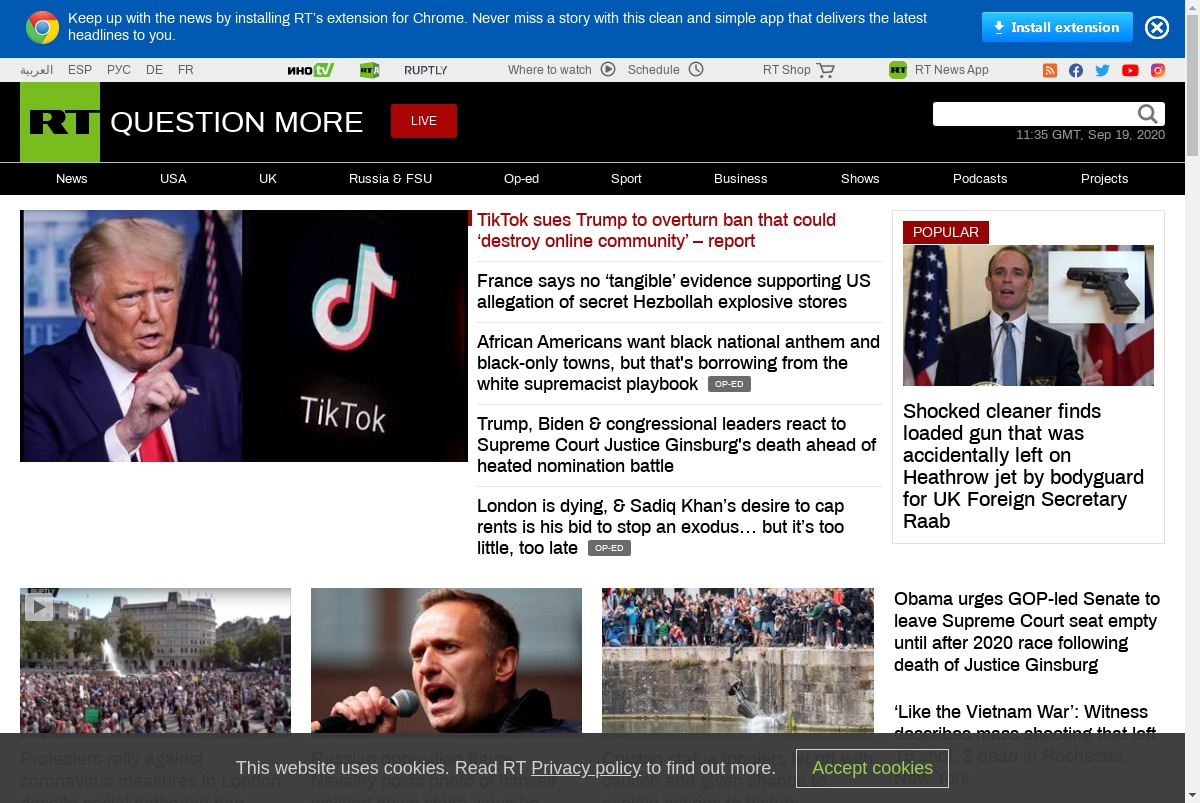This screenshot has height=803, width=1200.
Task: Open TikTok sues Trump headline
Action: click(x=656, y=230)
